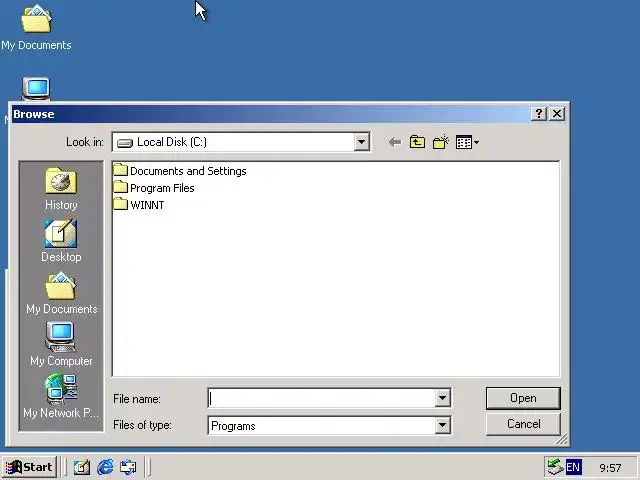Jump to Desktop in the places bar
This screenshot has width=640, height=480.
click(x=61, y=240)
